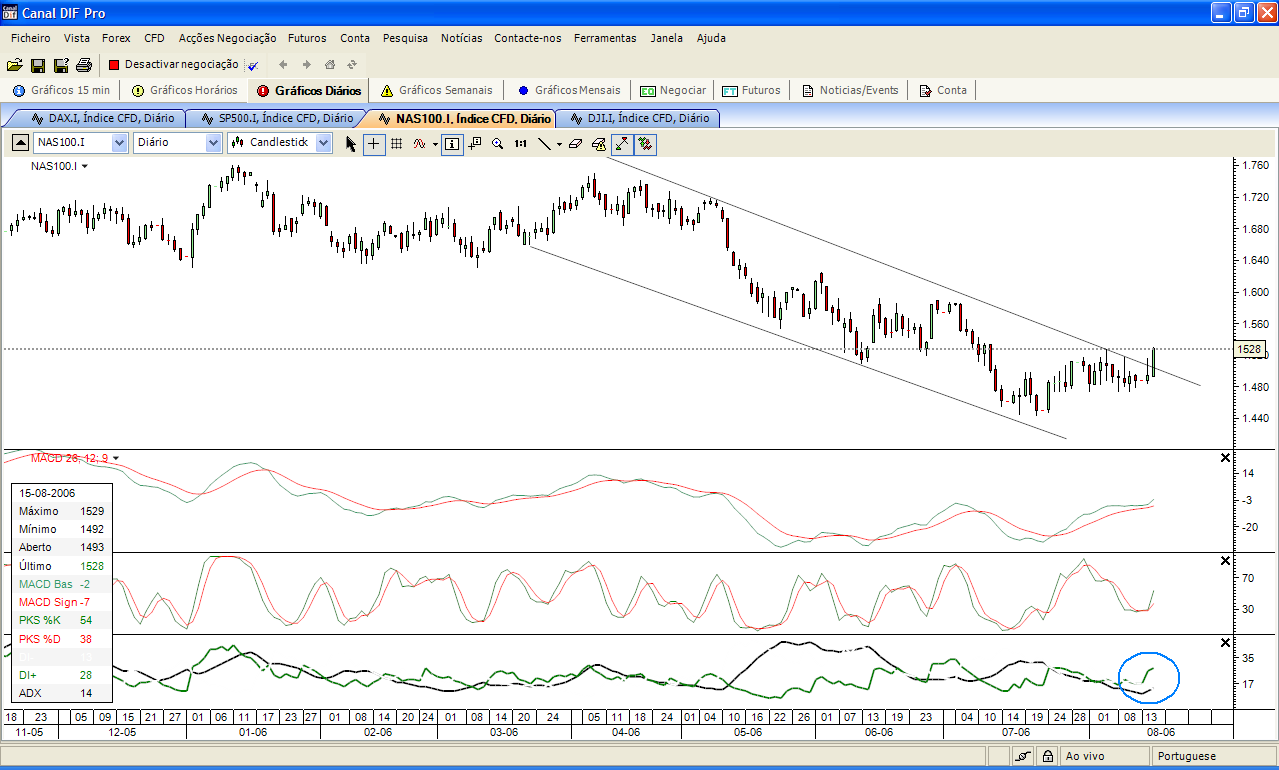Toggle the green-red zigzag arrows button
This screenshot has height=770, width=1279.
(x=646, y=143)
